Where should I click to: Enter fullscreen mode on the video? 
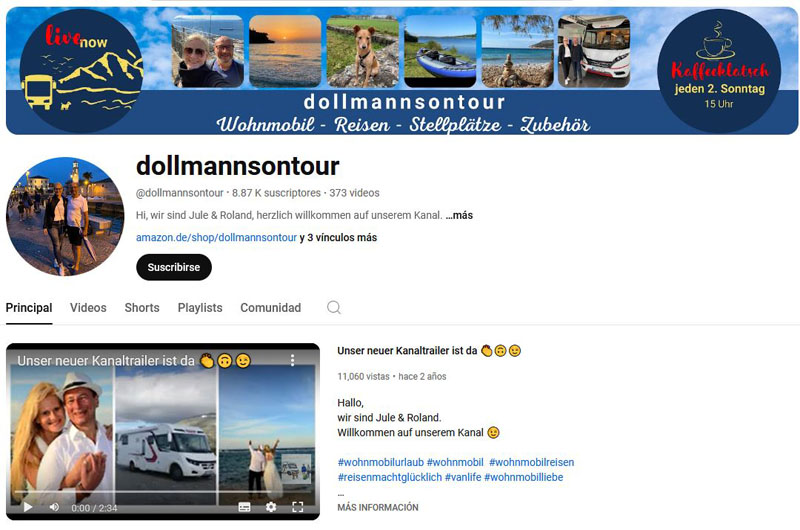[x=297, y=507]
